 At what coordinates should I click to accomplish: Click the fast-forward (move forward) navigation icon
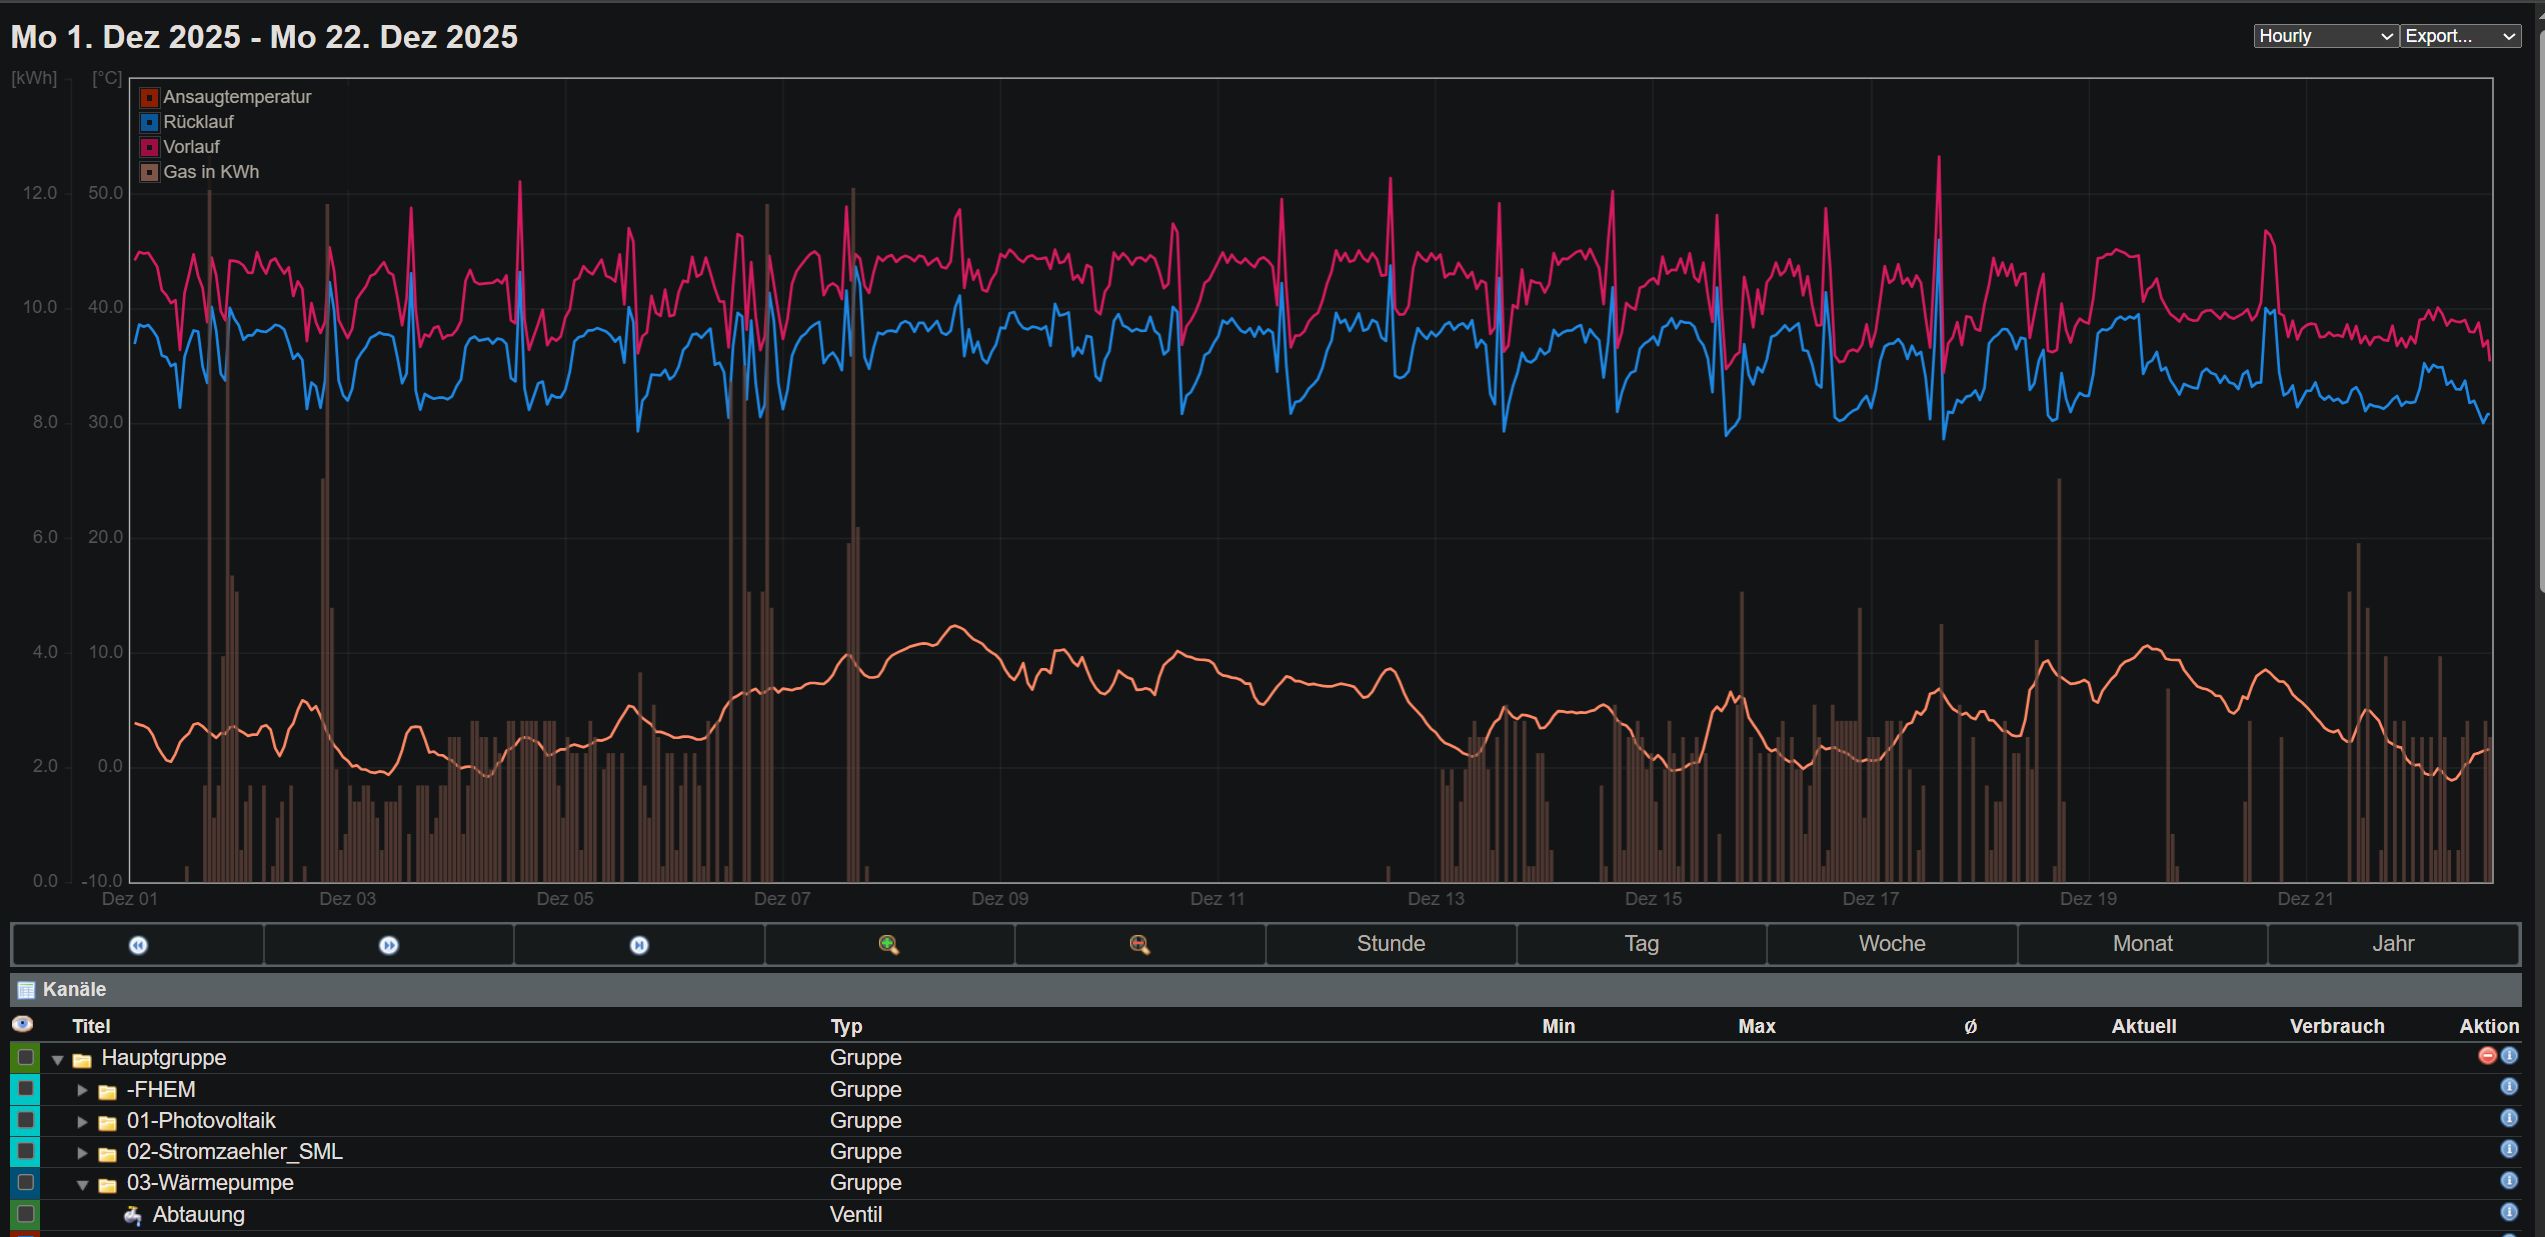click(389, 945)
